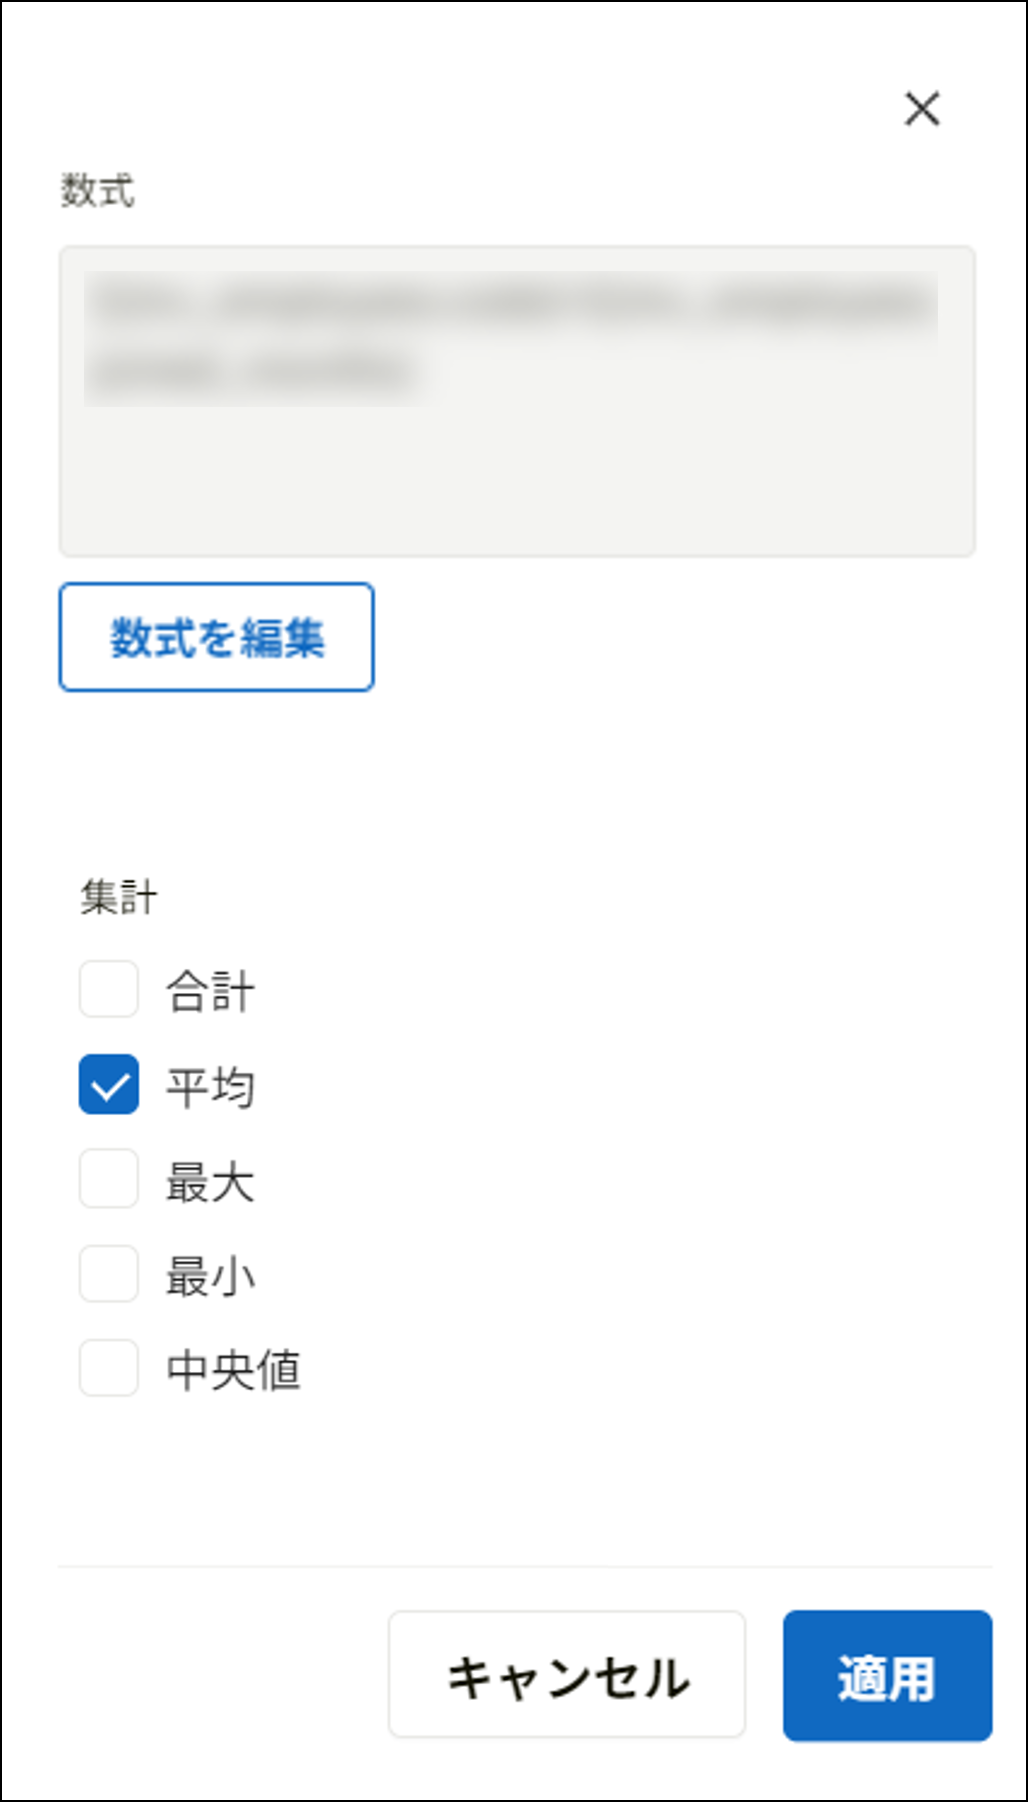Check the 最大 aggregation box
Screen dimensions: 1028x1802
(108, 1176)
